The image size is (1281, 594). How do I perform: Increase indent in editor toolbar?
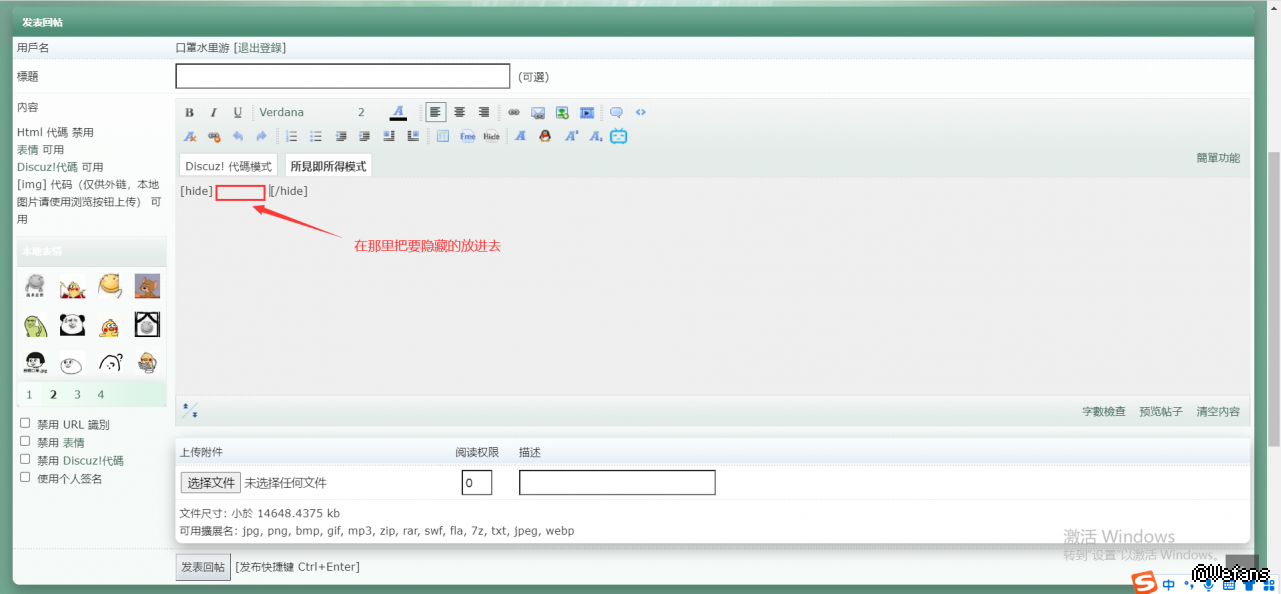364,136
